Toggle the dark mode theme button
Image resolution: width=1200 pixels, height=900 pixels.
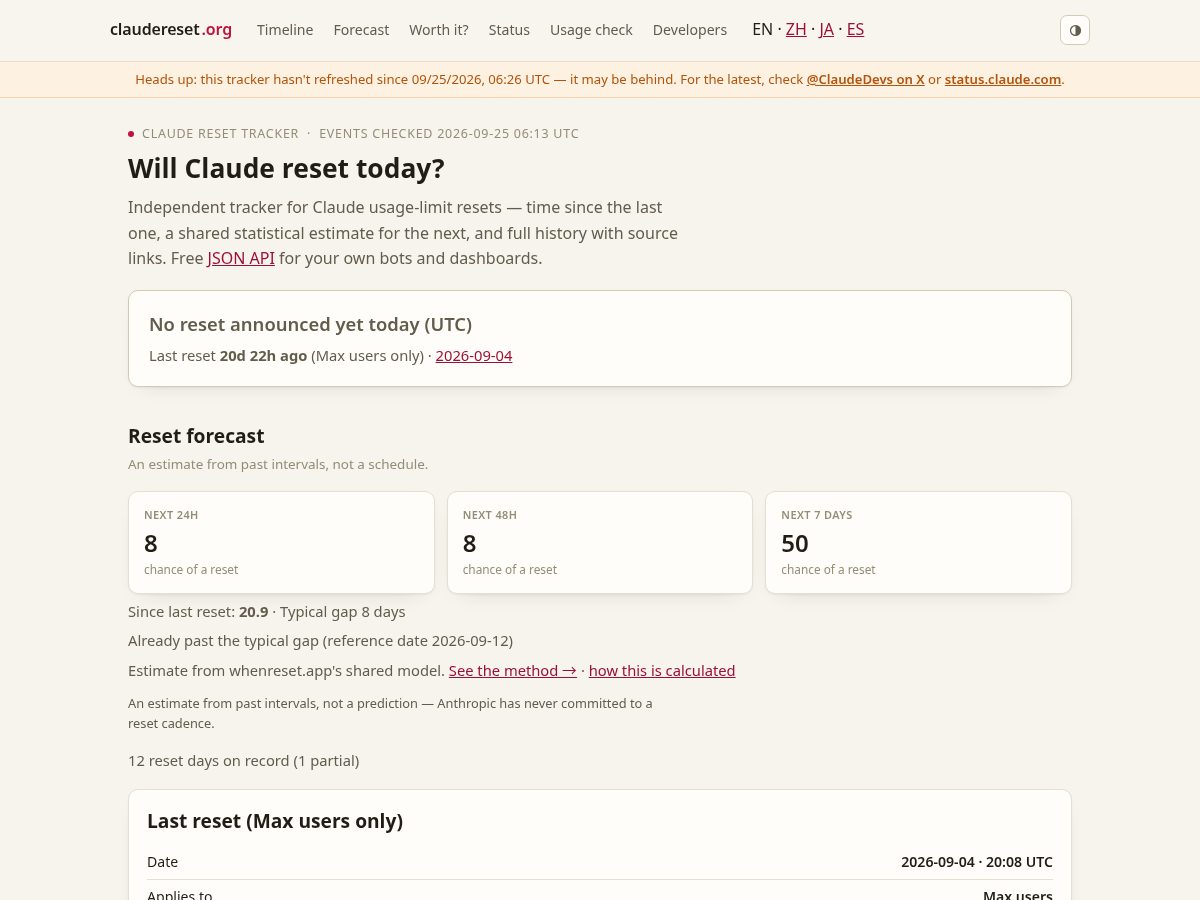click(1075, 30)
